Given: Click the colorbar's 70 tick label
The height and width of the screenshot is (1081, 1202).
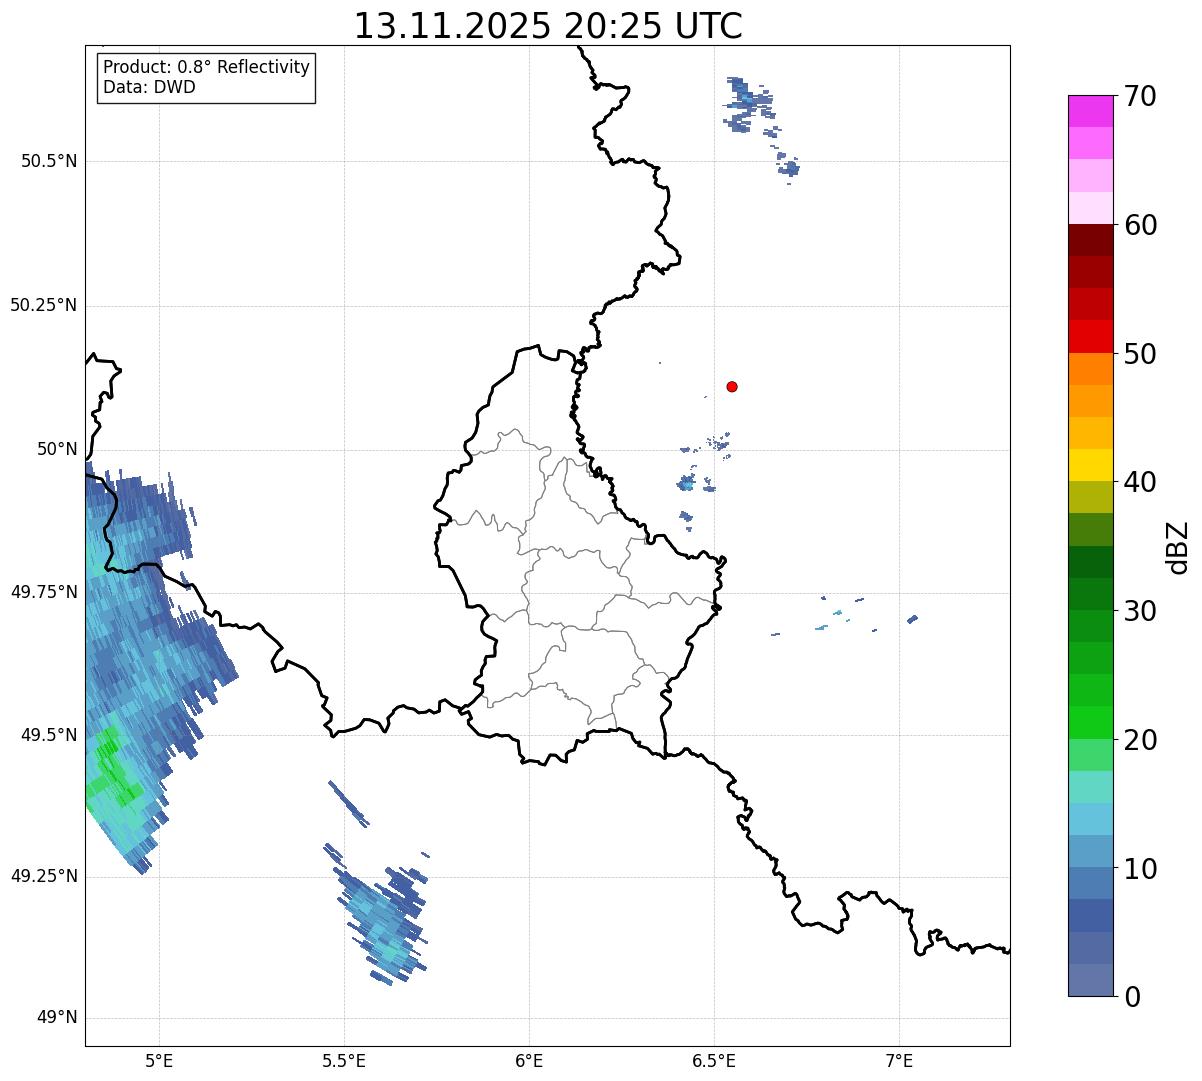Looking at the screenshot, I should 1140,96.
